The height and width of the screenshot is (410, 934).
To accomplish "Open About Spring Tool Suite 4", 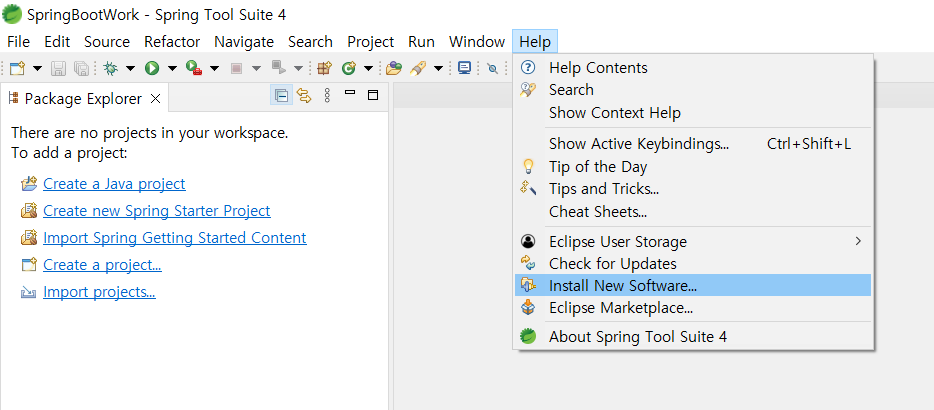I will click(x=693, y=337).
